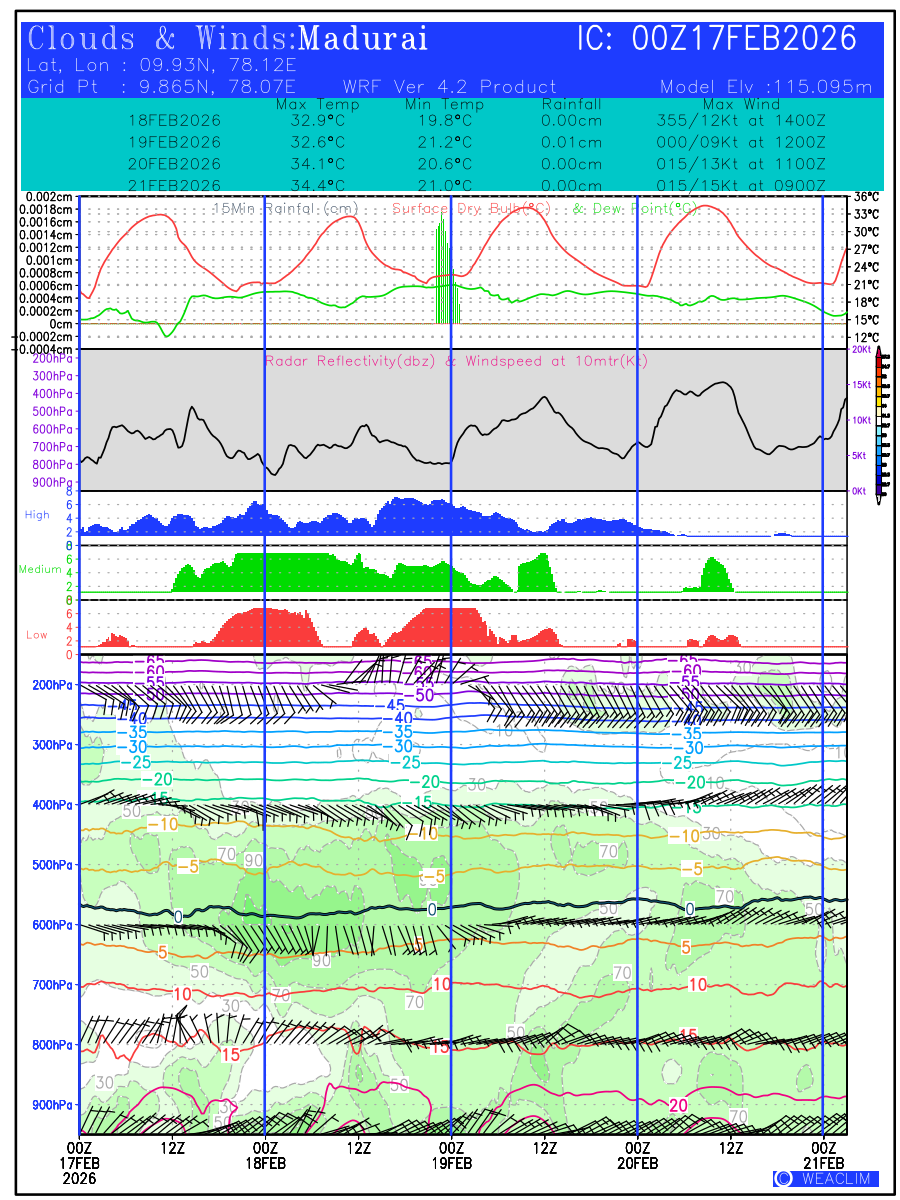Select the Low cloud panel label

(x=37, y=634)
